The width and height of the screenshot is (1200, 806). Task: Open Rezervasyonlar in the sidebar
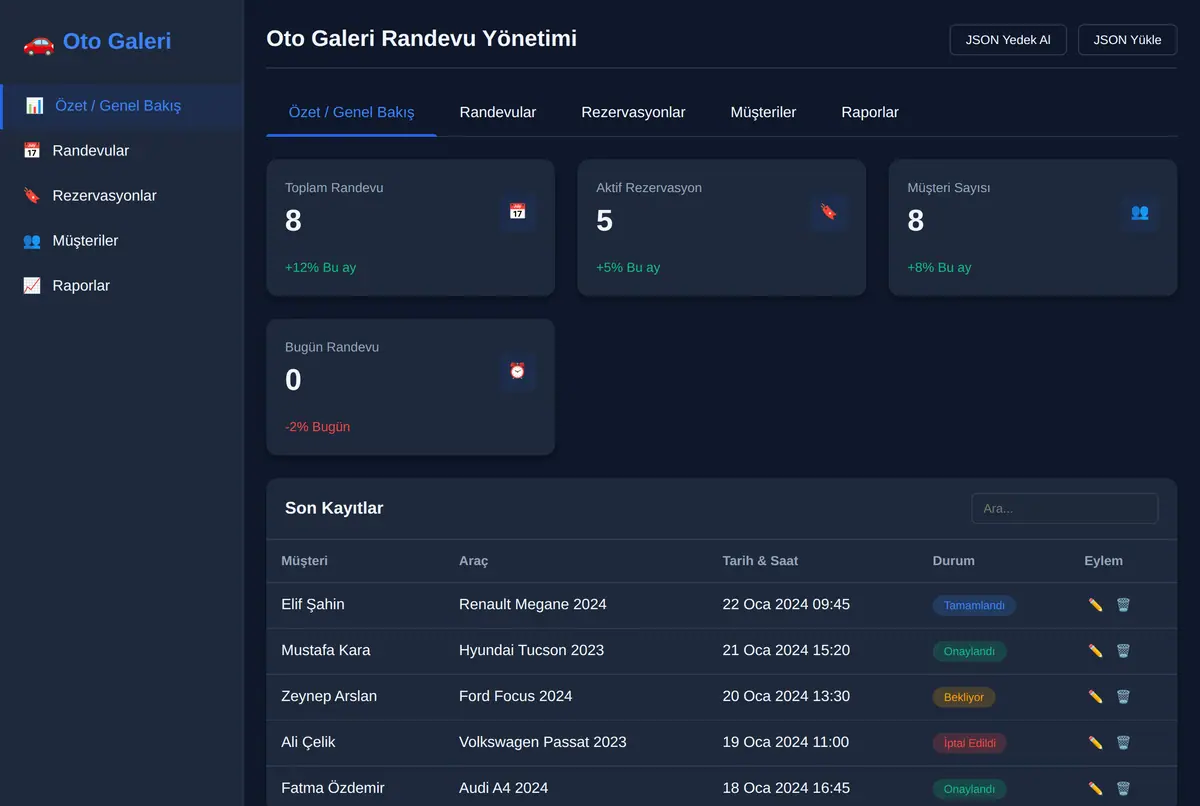pos(122,196)
